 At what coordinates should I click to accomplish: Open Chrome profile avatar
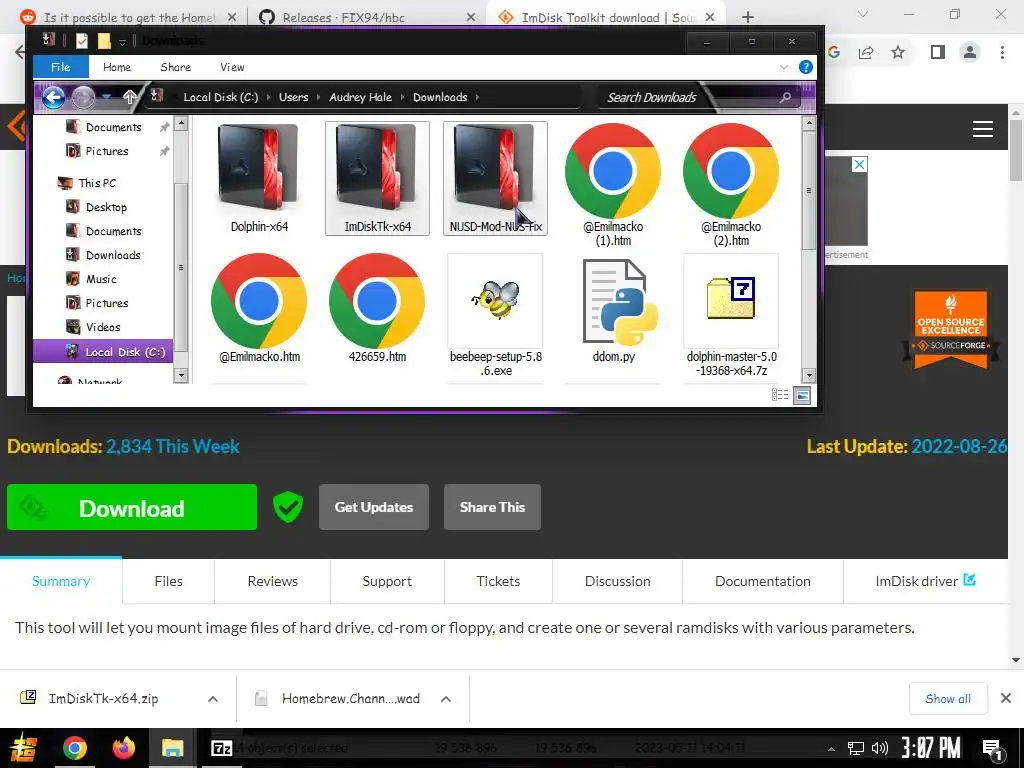[x=970, y=52]
